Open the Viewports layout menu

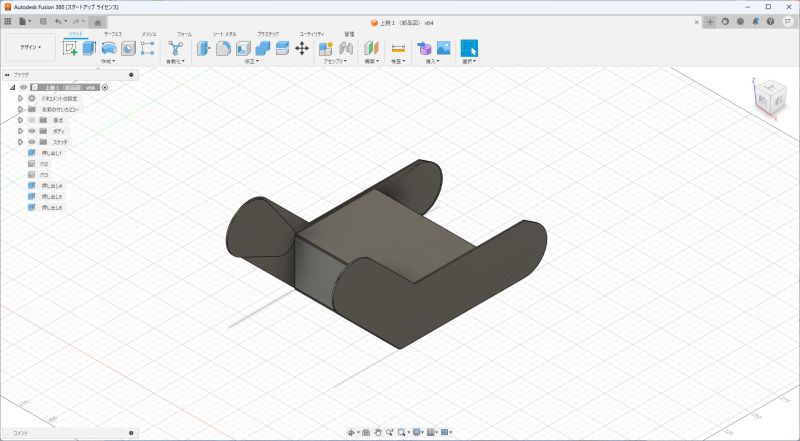point(445,432)
